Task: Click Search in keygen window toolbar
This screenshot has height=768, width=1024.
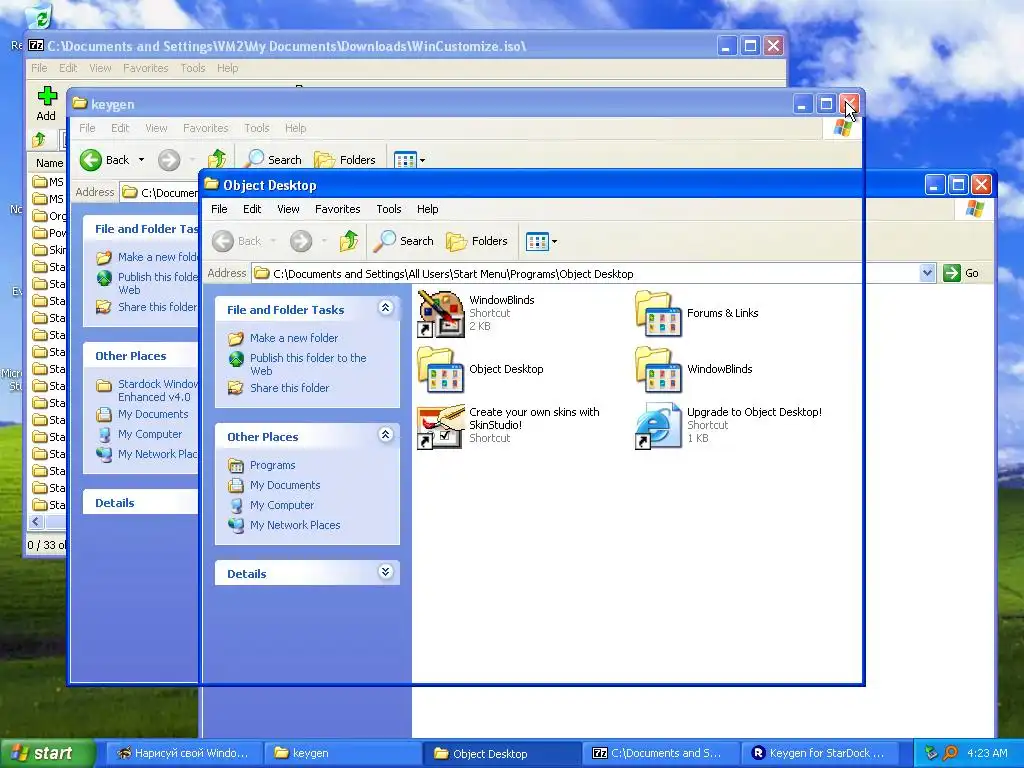Action: [272, 160]
